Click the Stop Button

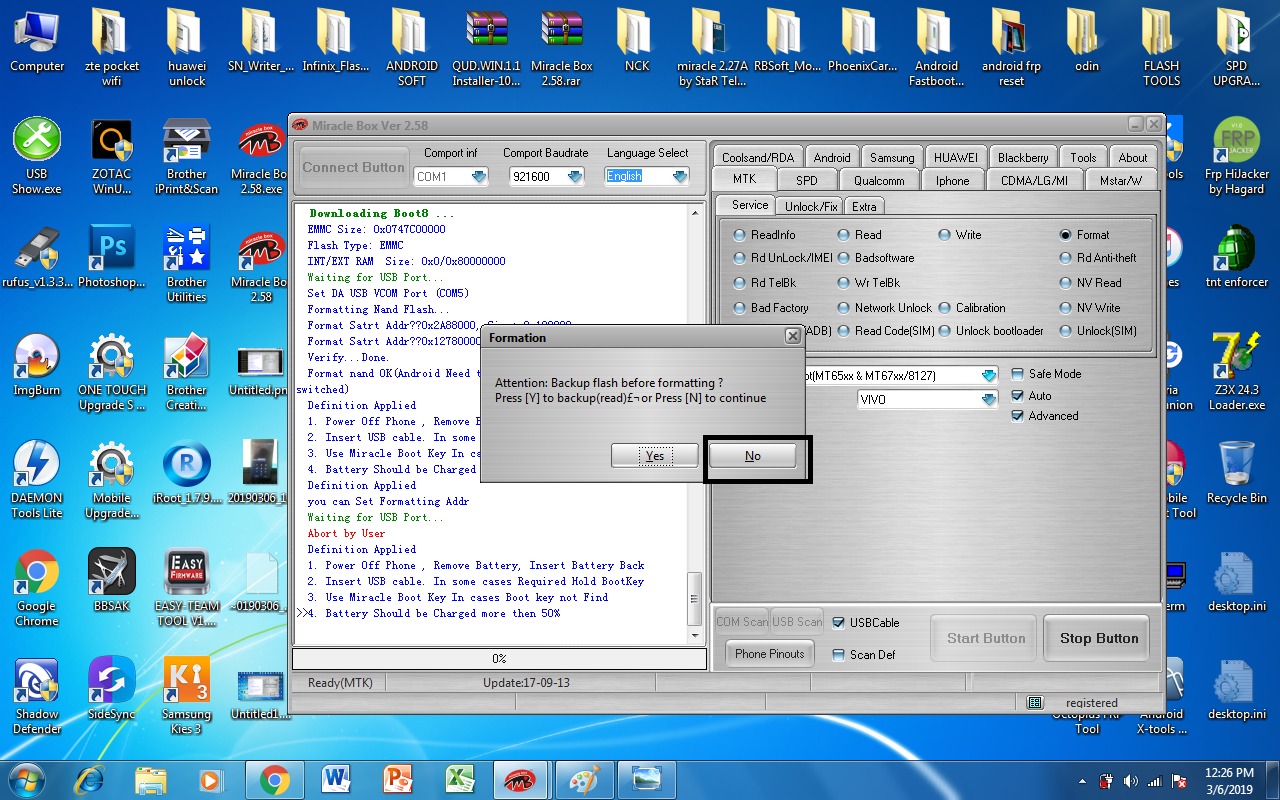click(x=1099, y=638)
